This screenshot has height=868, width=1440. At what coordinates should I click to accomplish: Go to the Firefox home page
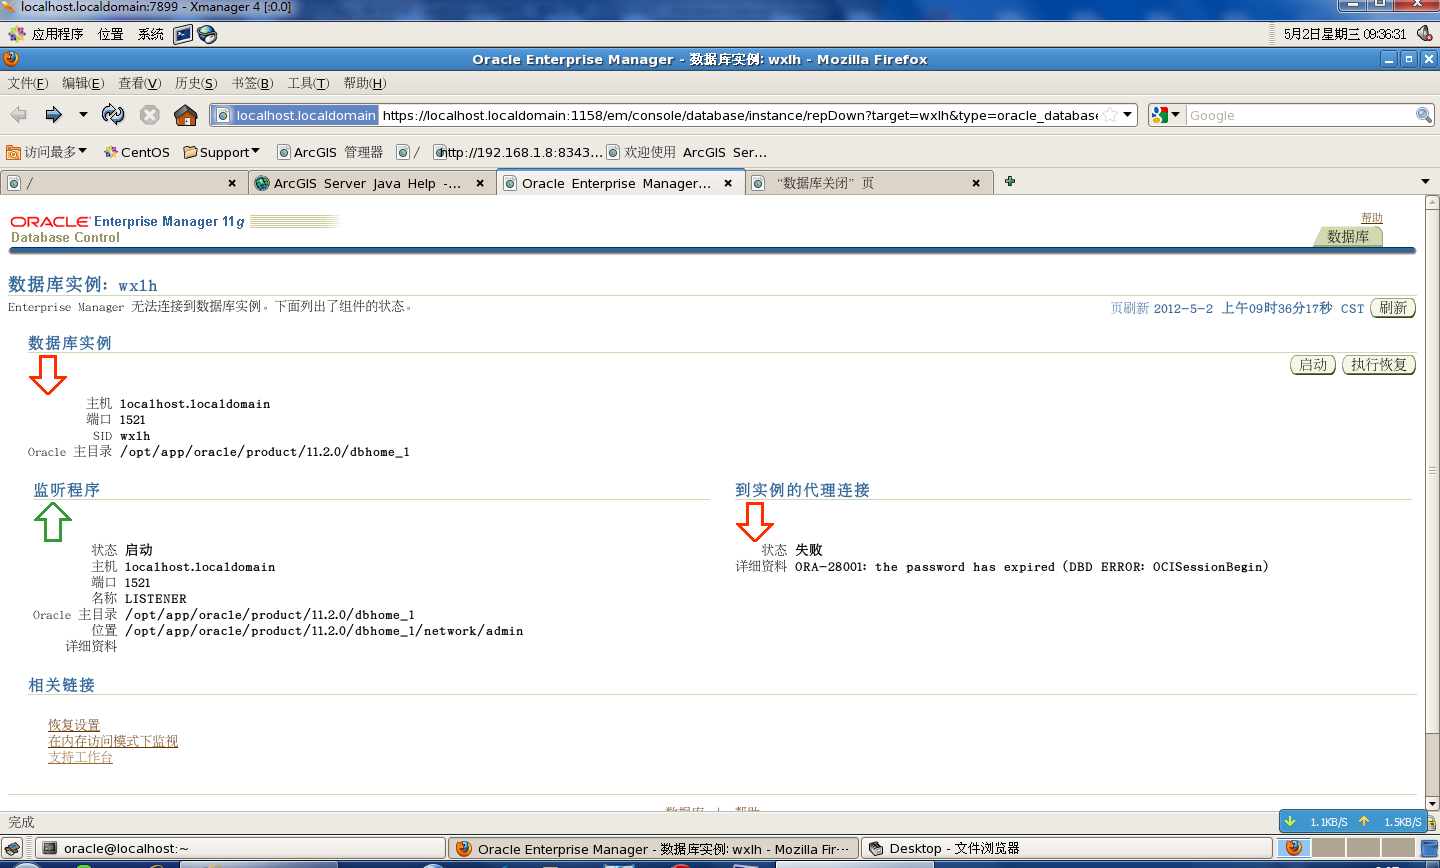click(186, 115)
